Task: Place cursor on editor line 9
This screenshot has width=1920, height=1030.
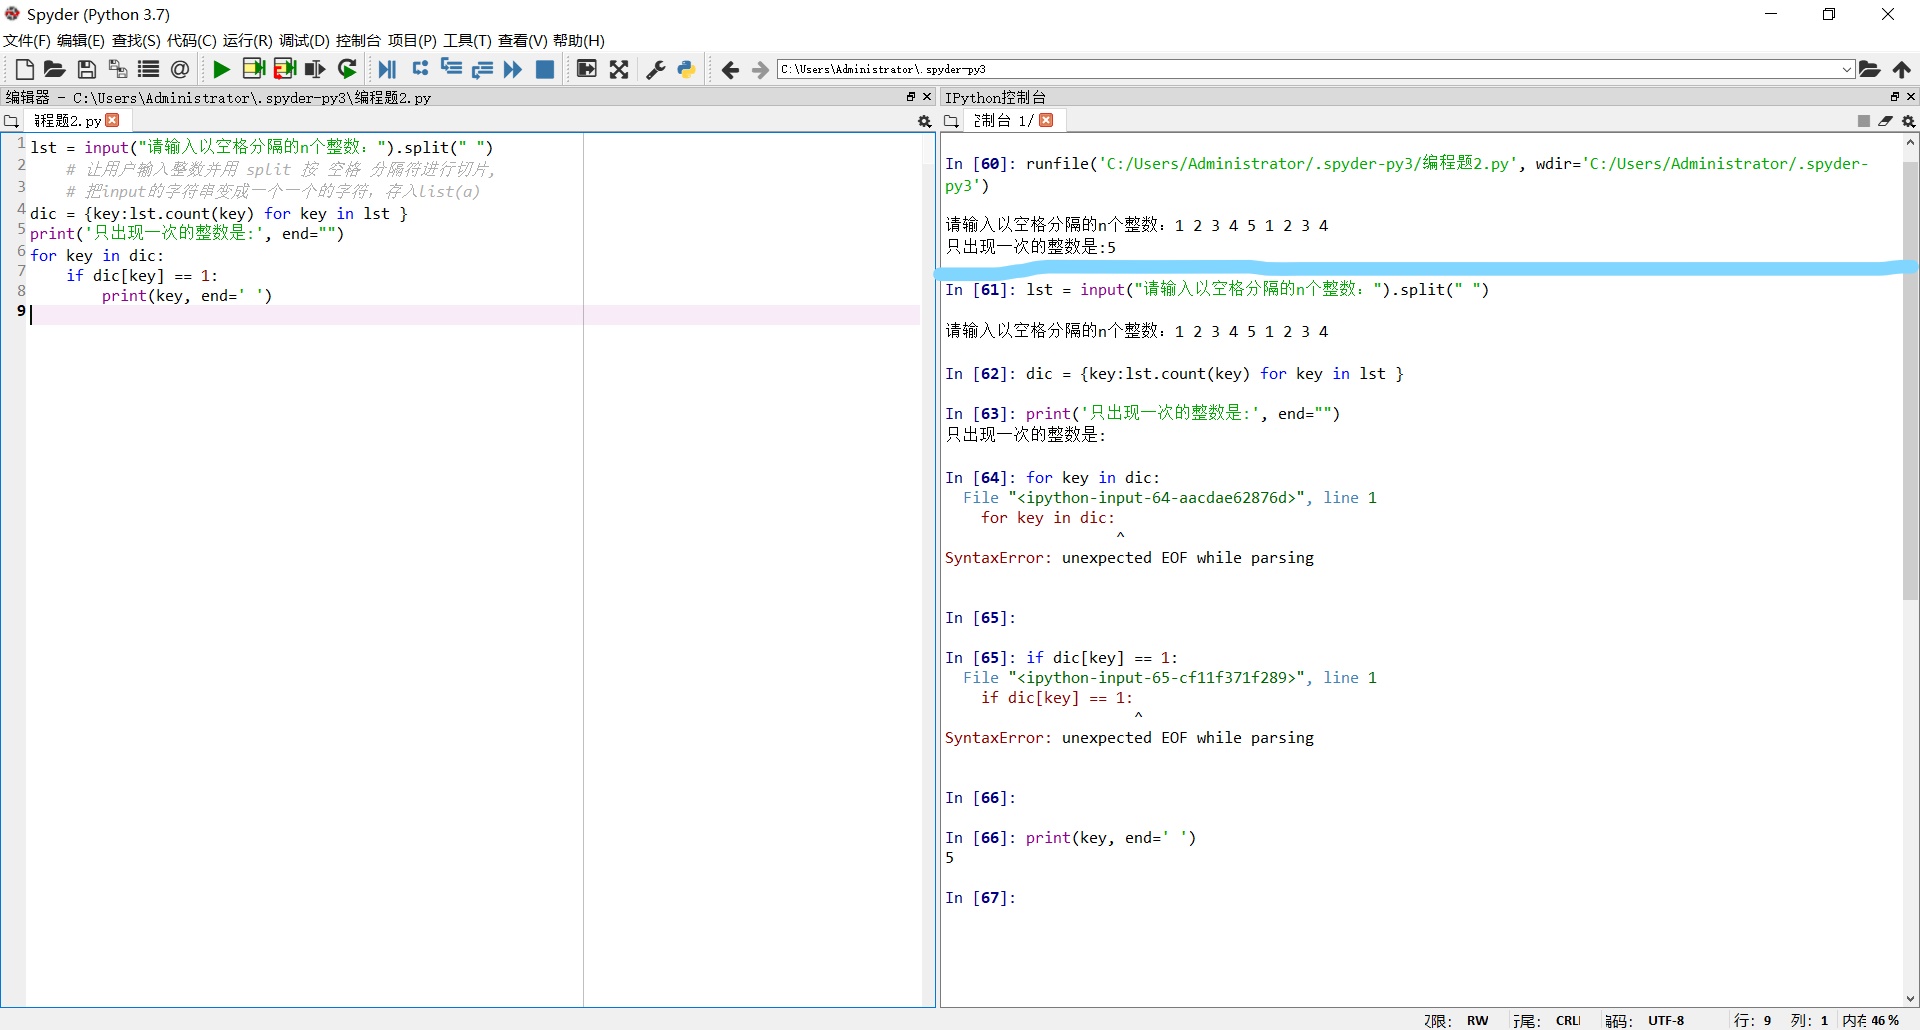Action: [475, 315]
